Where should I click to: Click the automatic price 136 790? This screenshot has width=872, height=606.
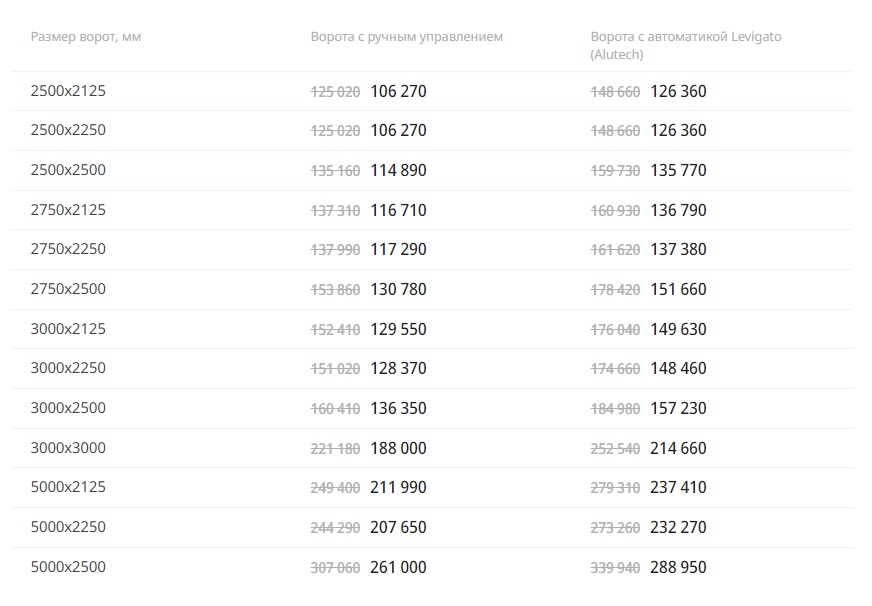tap(678, 210)
